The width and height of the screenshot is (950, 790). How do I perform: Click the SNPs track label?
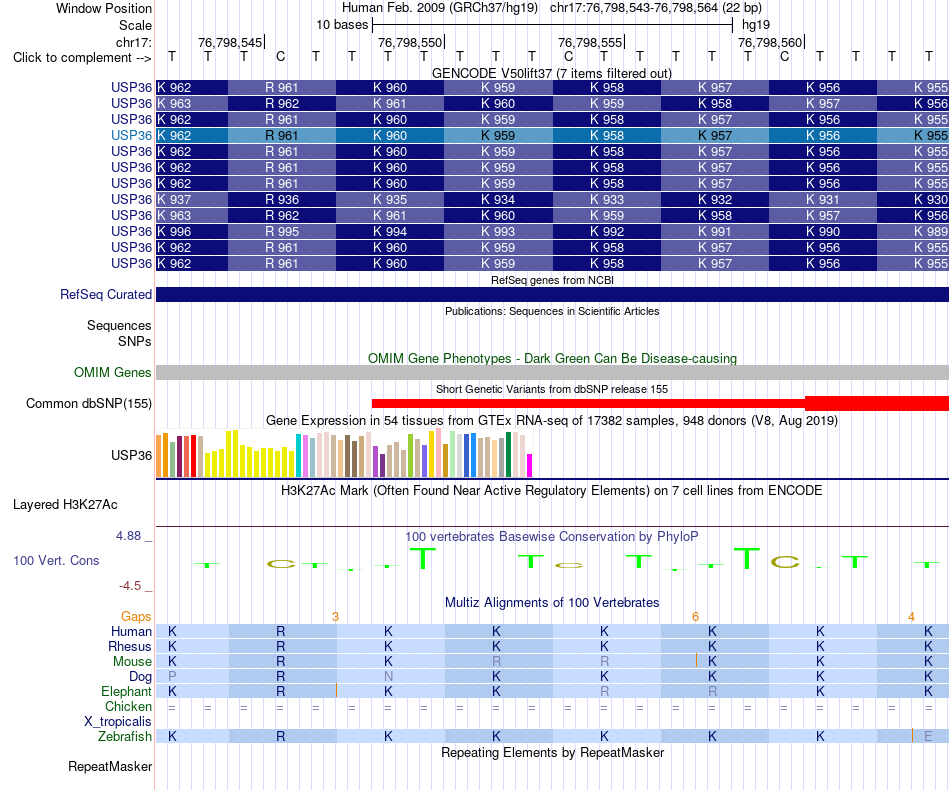(135, 341)
